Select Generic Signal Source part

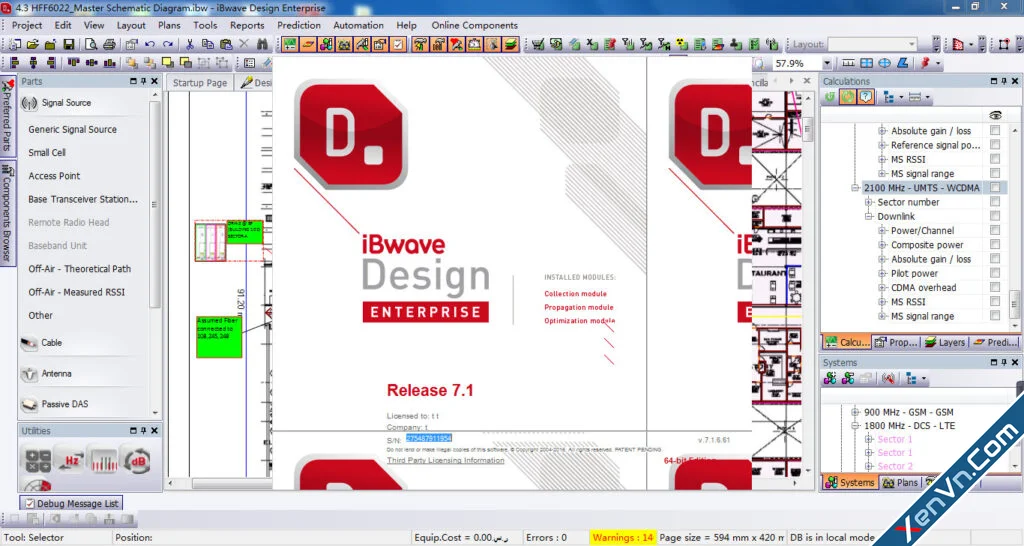pos(72,129)
